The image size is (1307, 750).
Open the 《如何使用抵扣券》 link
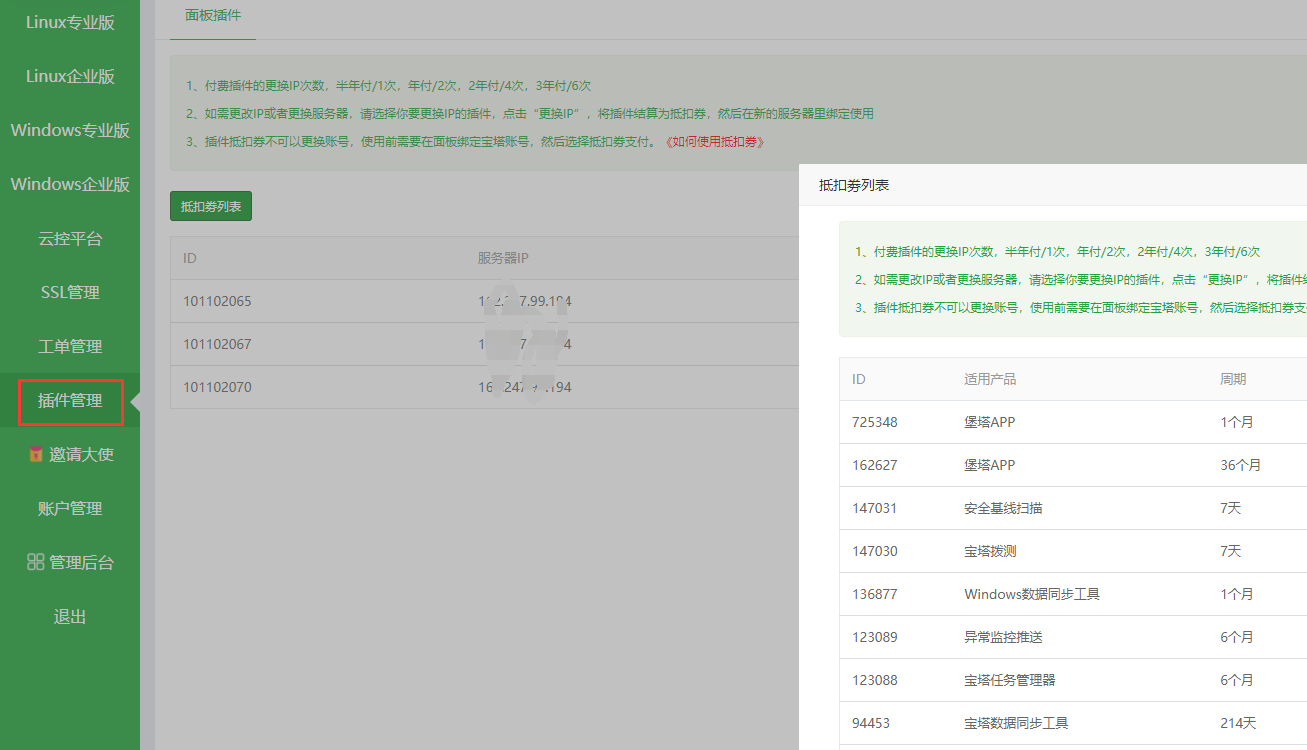point(713,142)
